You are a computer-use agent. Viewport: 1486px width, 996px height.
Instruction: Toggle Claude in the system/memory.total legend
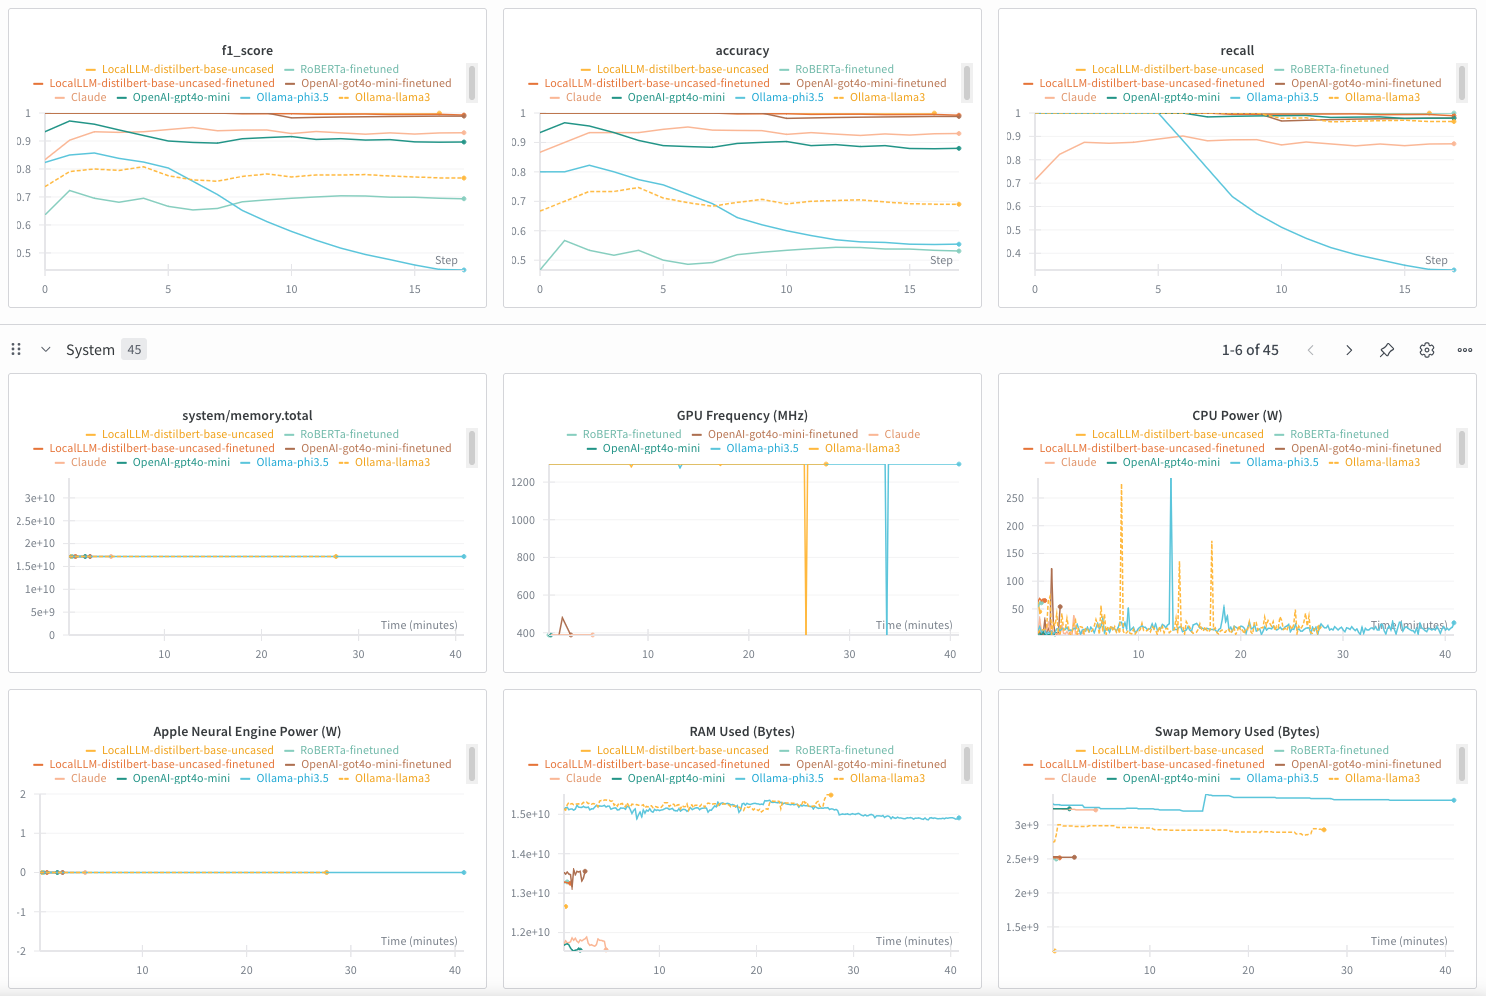click(85, 461)
